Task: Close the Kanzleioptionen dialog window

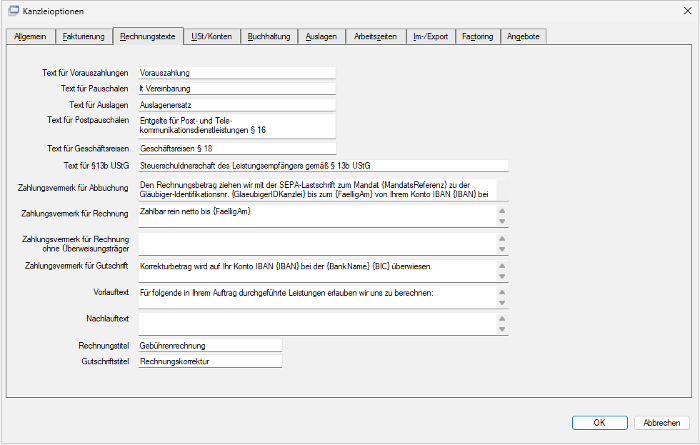Action: pyautogui.click(x=688, y=11)
